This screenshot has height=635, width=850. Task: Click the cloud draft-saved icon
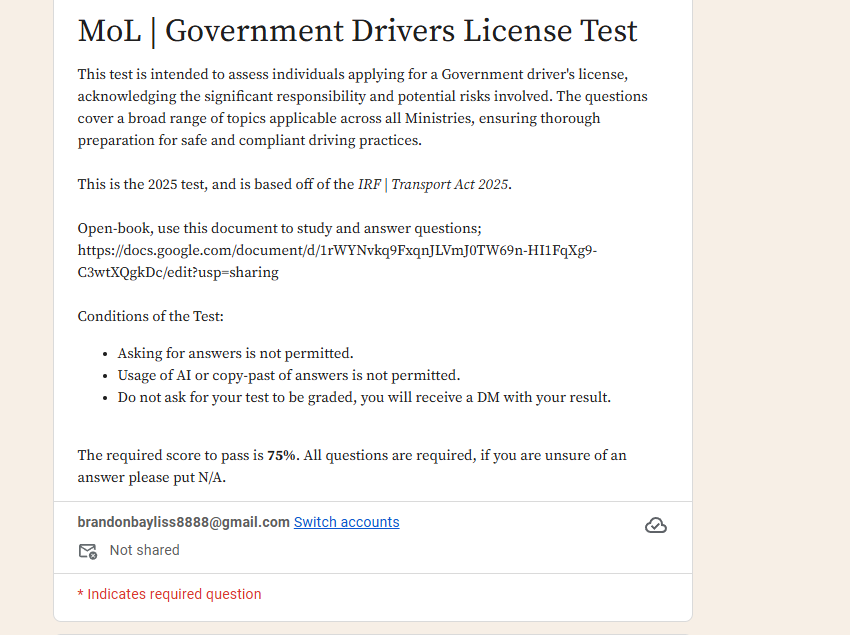655,526
